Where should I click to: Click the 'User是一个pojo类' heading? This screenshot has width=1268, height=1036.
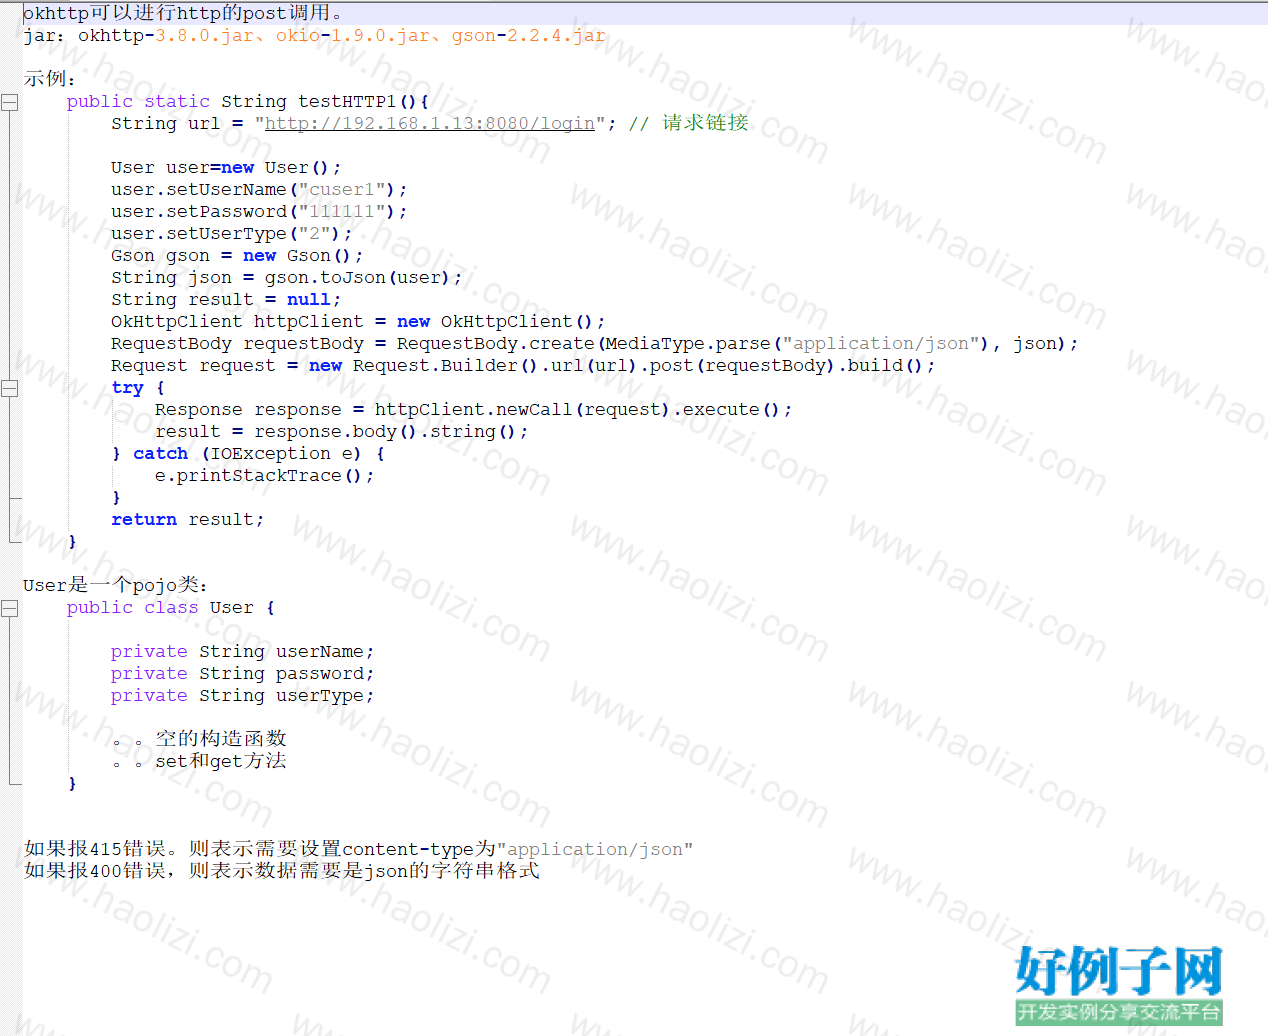coord(116,585)
